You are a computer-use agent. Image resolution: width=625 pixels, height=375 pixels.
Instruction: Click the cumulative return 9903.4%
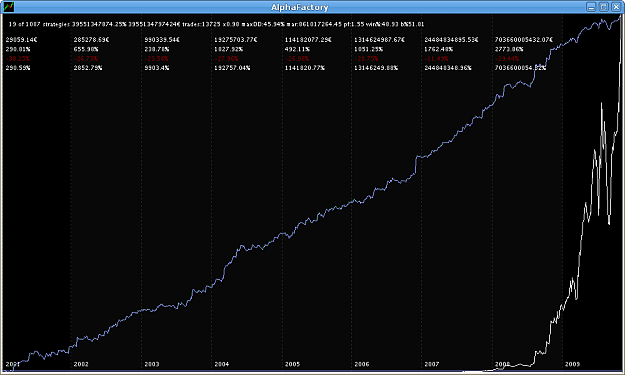click(x=157, y=68)
